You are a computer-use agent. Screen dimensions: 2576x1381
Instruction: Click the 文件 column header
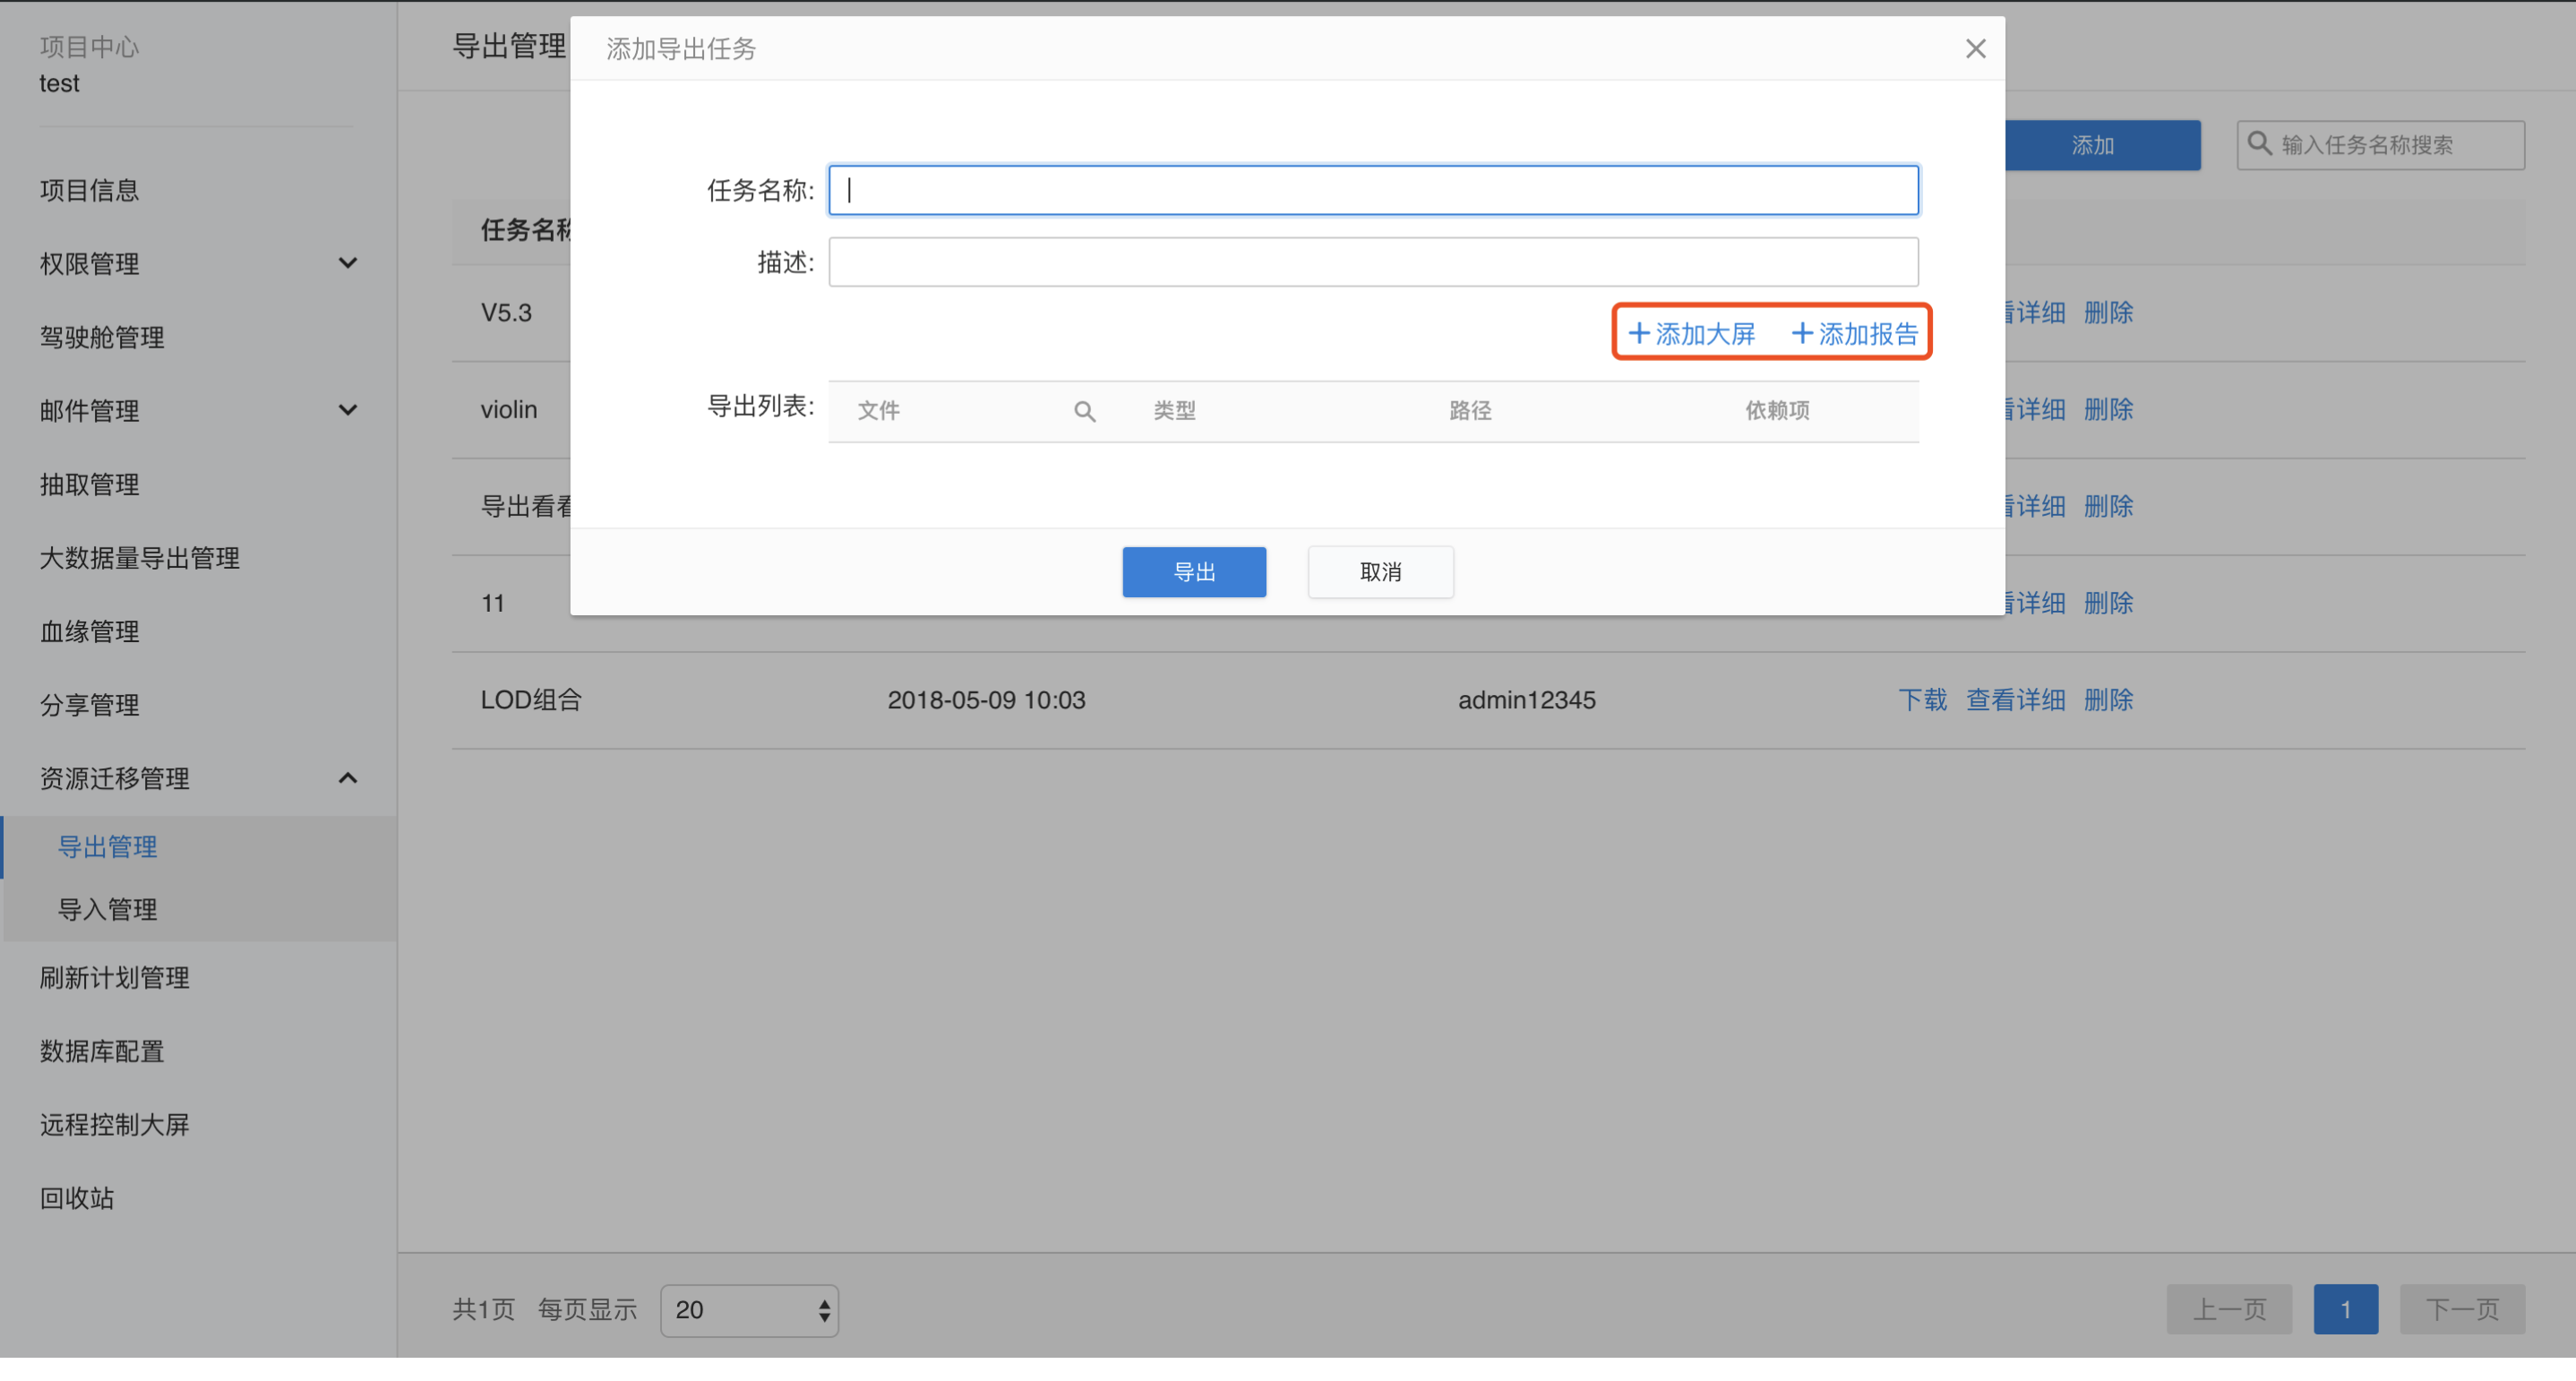(878, 410)
